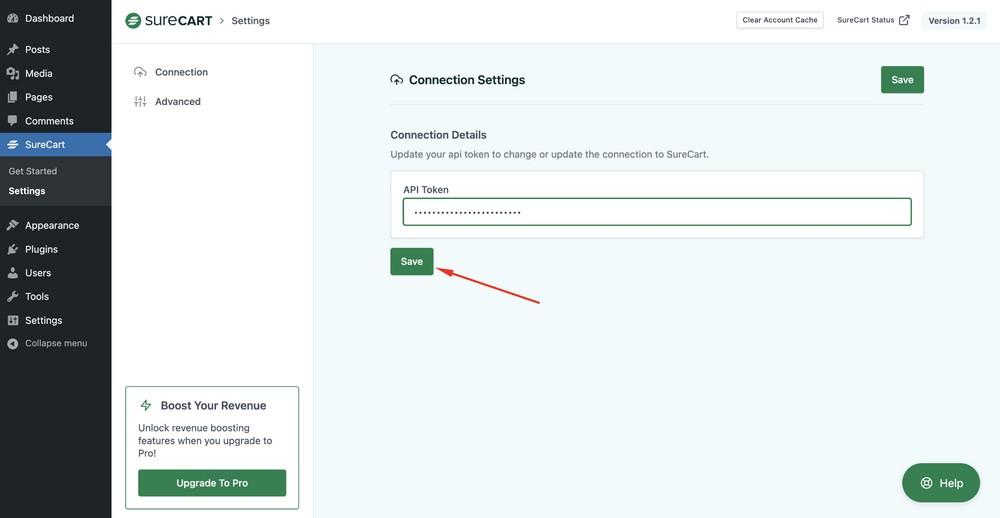Click Save button below API Token
Viewport: 1000px width, 518px height.
[412, 262]
